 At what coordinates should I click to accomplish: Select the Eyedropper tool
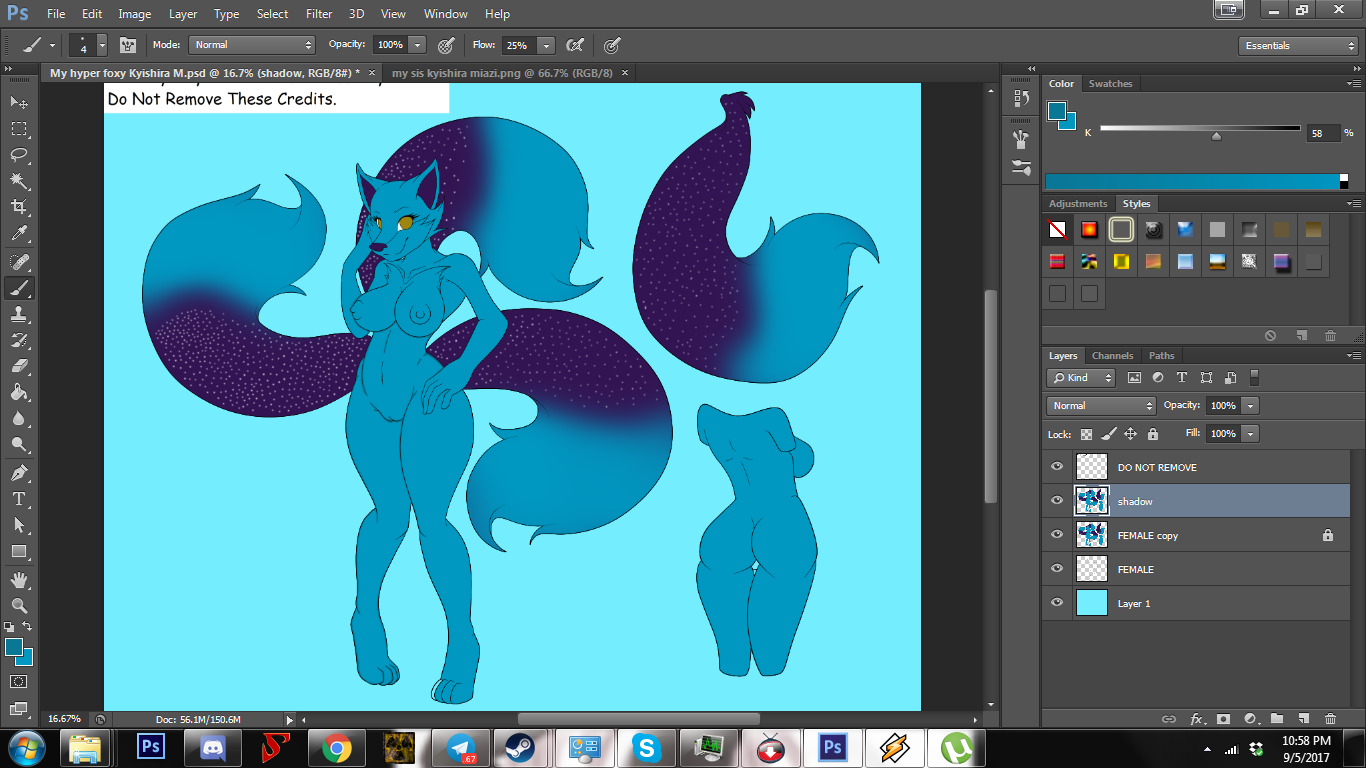click(19, 234)
